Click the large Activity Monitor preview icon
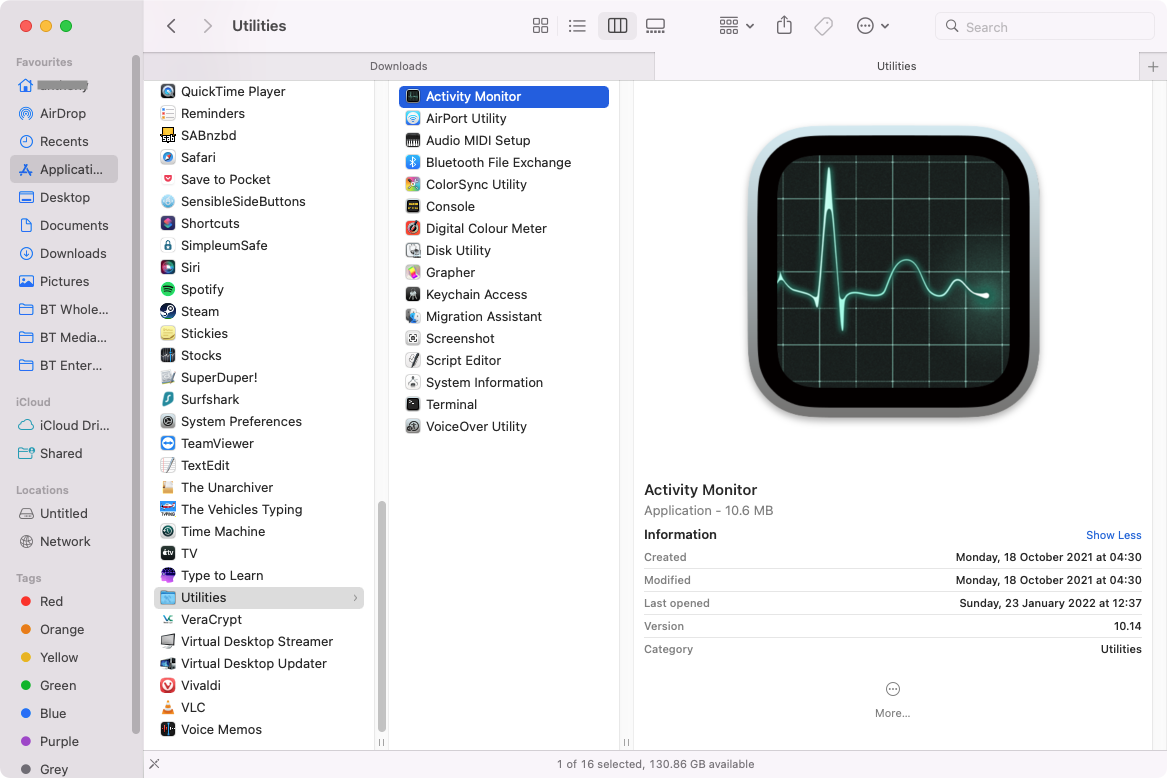The image size is (1167, 778). [x=893, y=272]
